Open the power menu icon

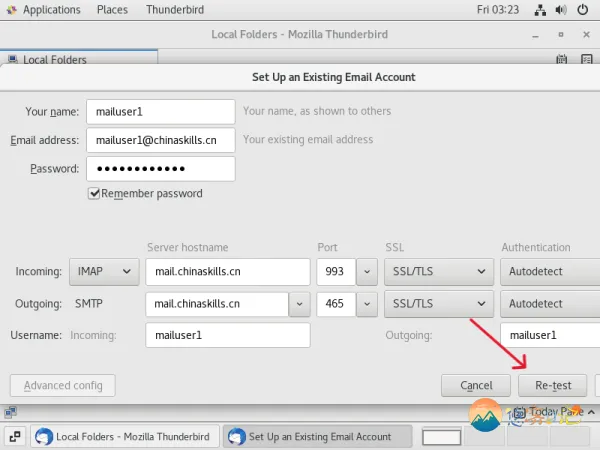pos(584,9)
